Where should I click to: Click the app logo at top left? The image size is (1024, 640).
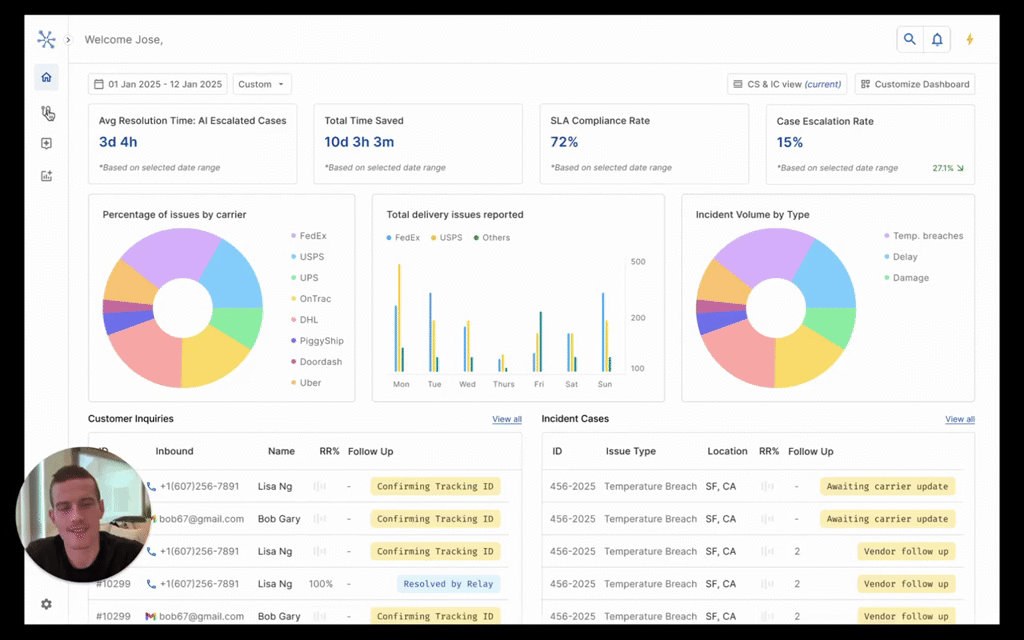click(x=46, y=39)
